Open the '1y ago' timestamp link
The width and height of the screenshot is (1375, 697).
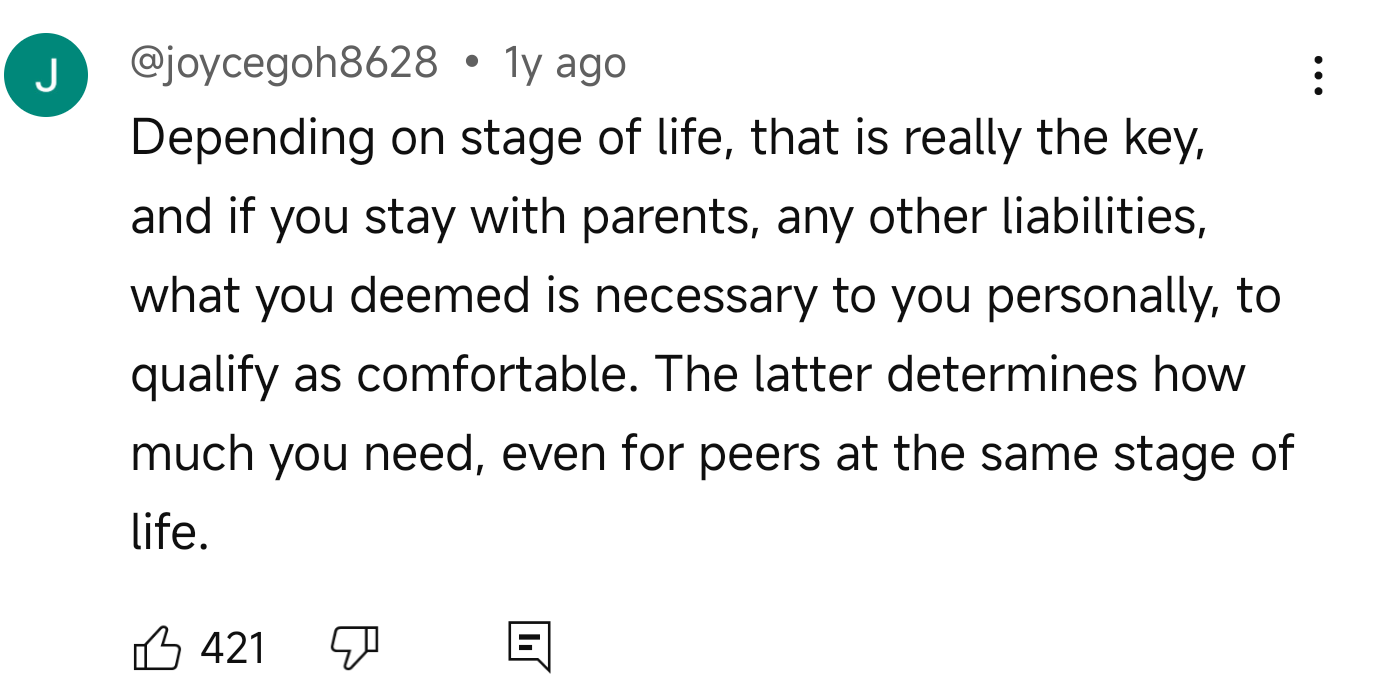coord(565,64)
